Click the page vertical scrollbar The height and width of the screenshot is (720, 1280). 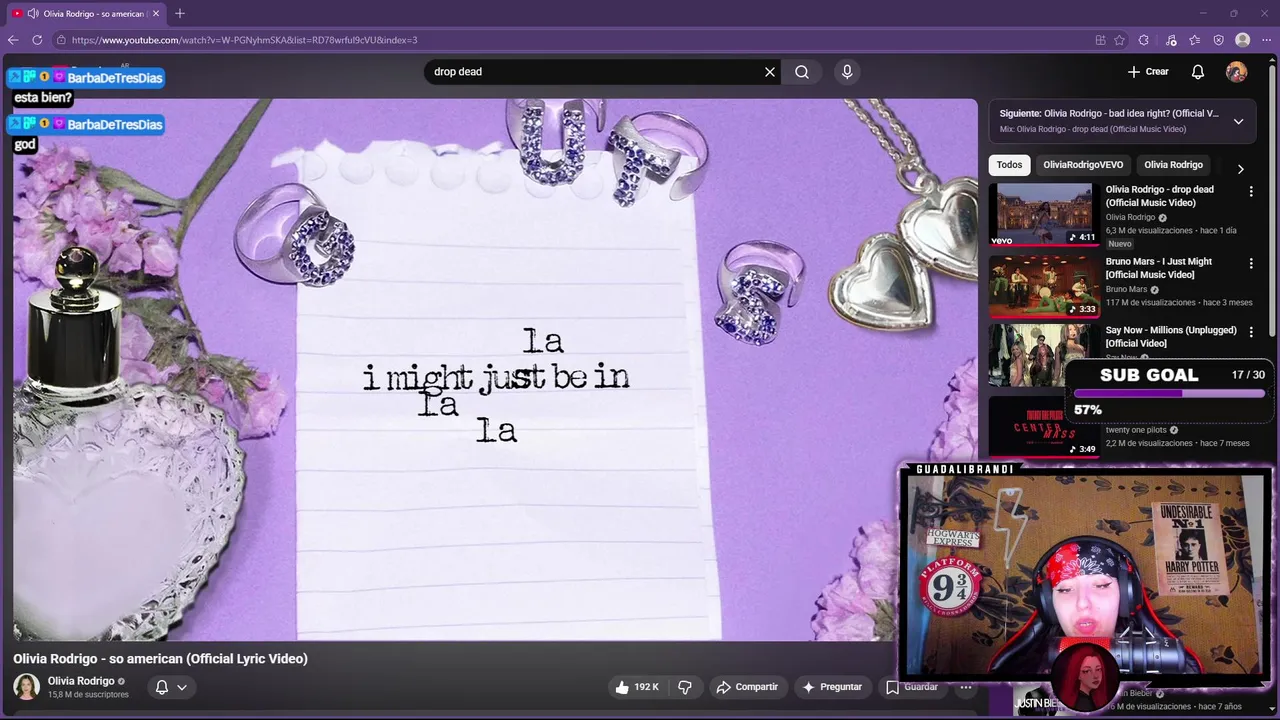(1274, 200)
